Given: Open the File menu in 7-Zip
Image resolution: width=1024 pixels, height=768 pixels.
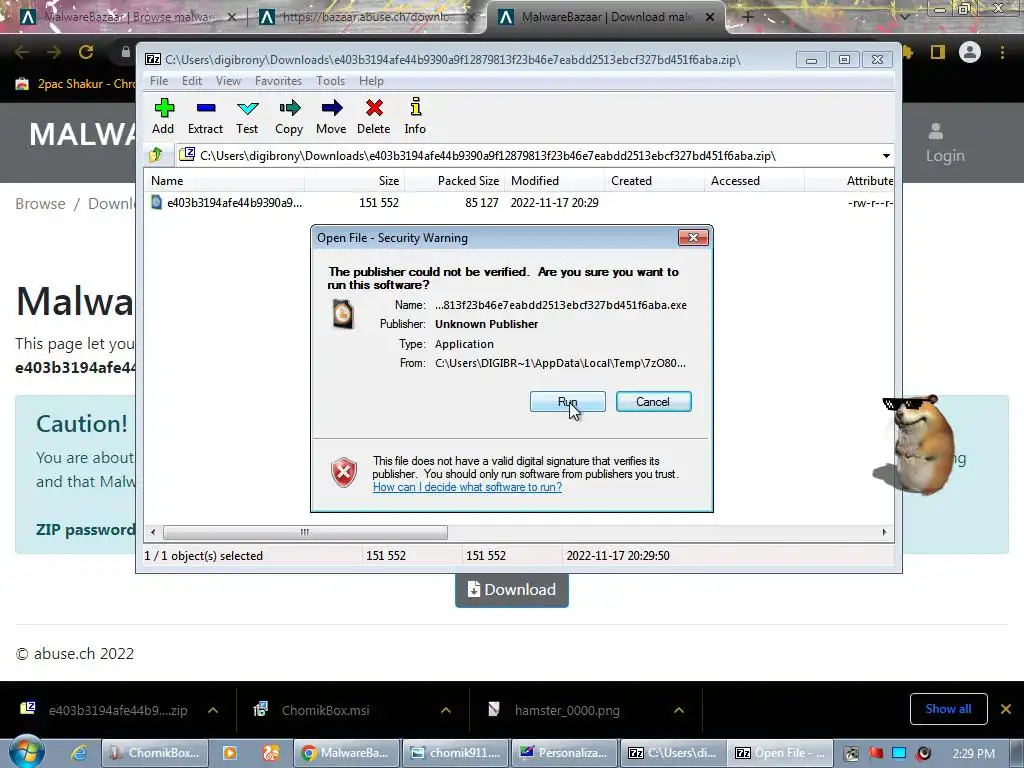Looking at the screenshot, I should [x=159, y=81].
